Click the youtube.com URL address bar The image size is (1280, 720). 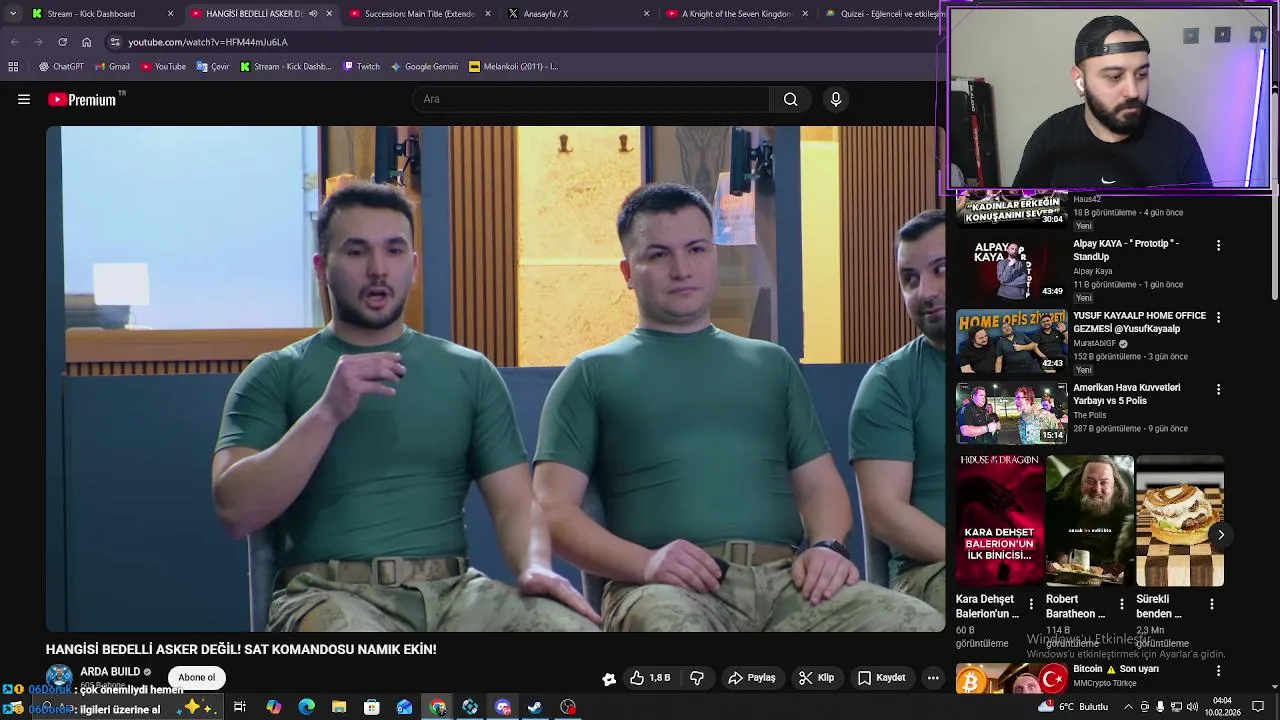tap(208, 42)
